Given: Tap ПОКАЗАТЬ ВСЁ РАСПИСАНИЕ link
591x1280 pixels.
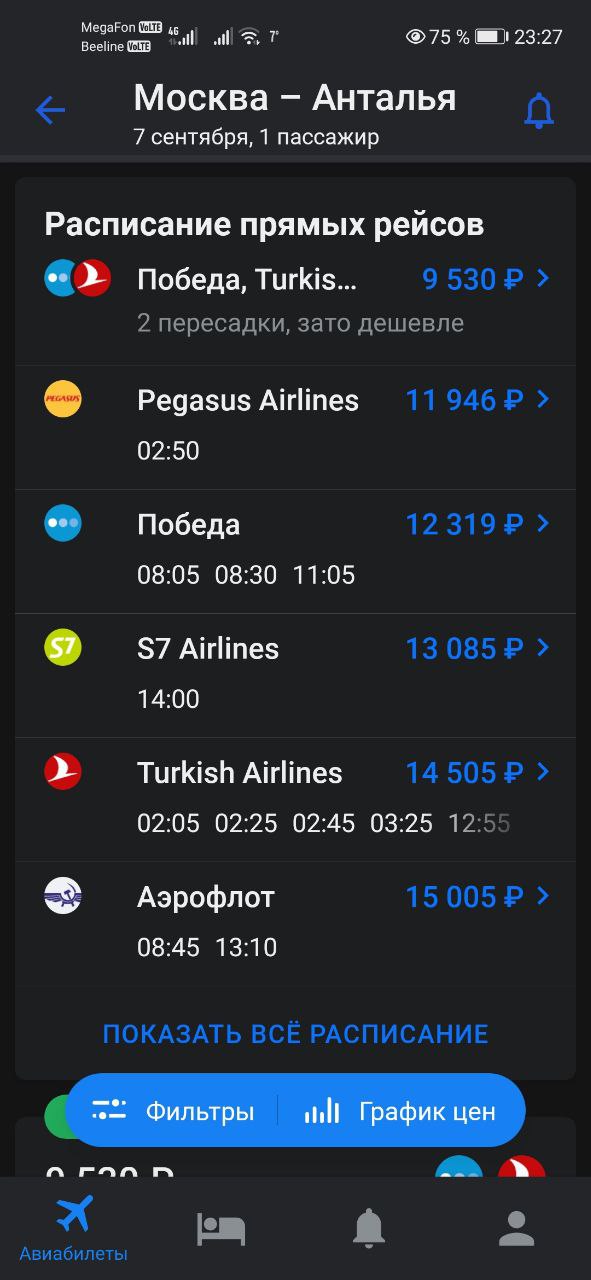Looking at the screenshot, I should [x=295, y=1033].
